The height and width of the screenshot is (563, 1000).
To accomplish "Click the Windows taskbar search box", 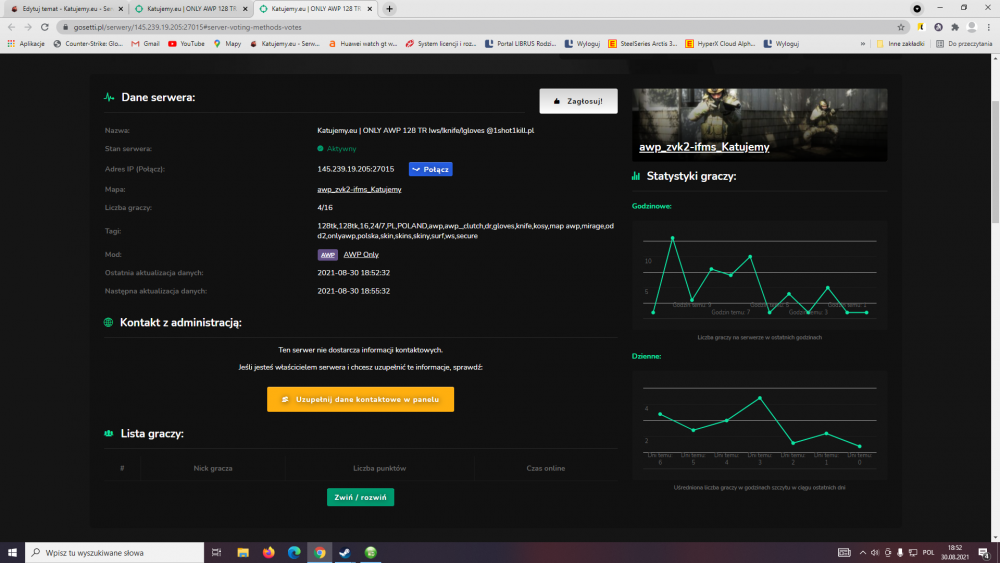I will [115, 552].
